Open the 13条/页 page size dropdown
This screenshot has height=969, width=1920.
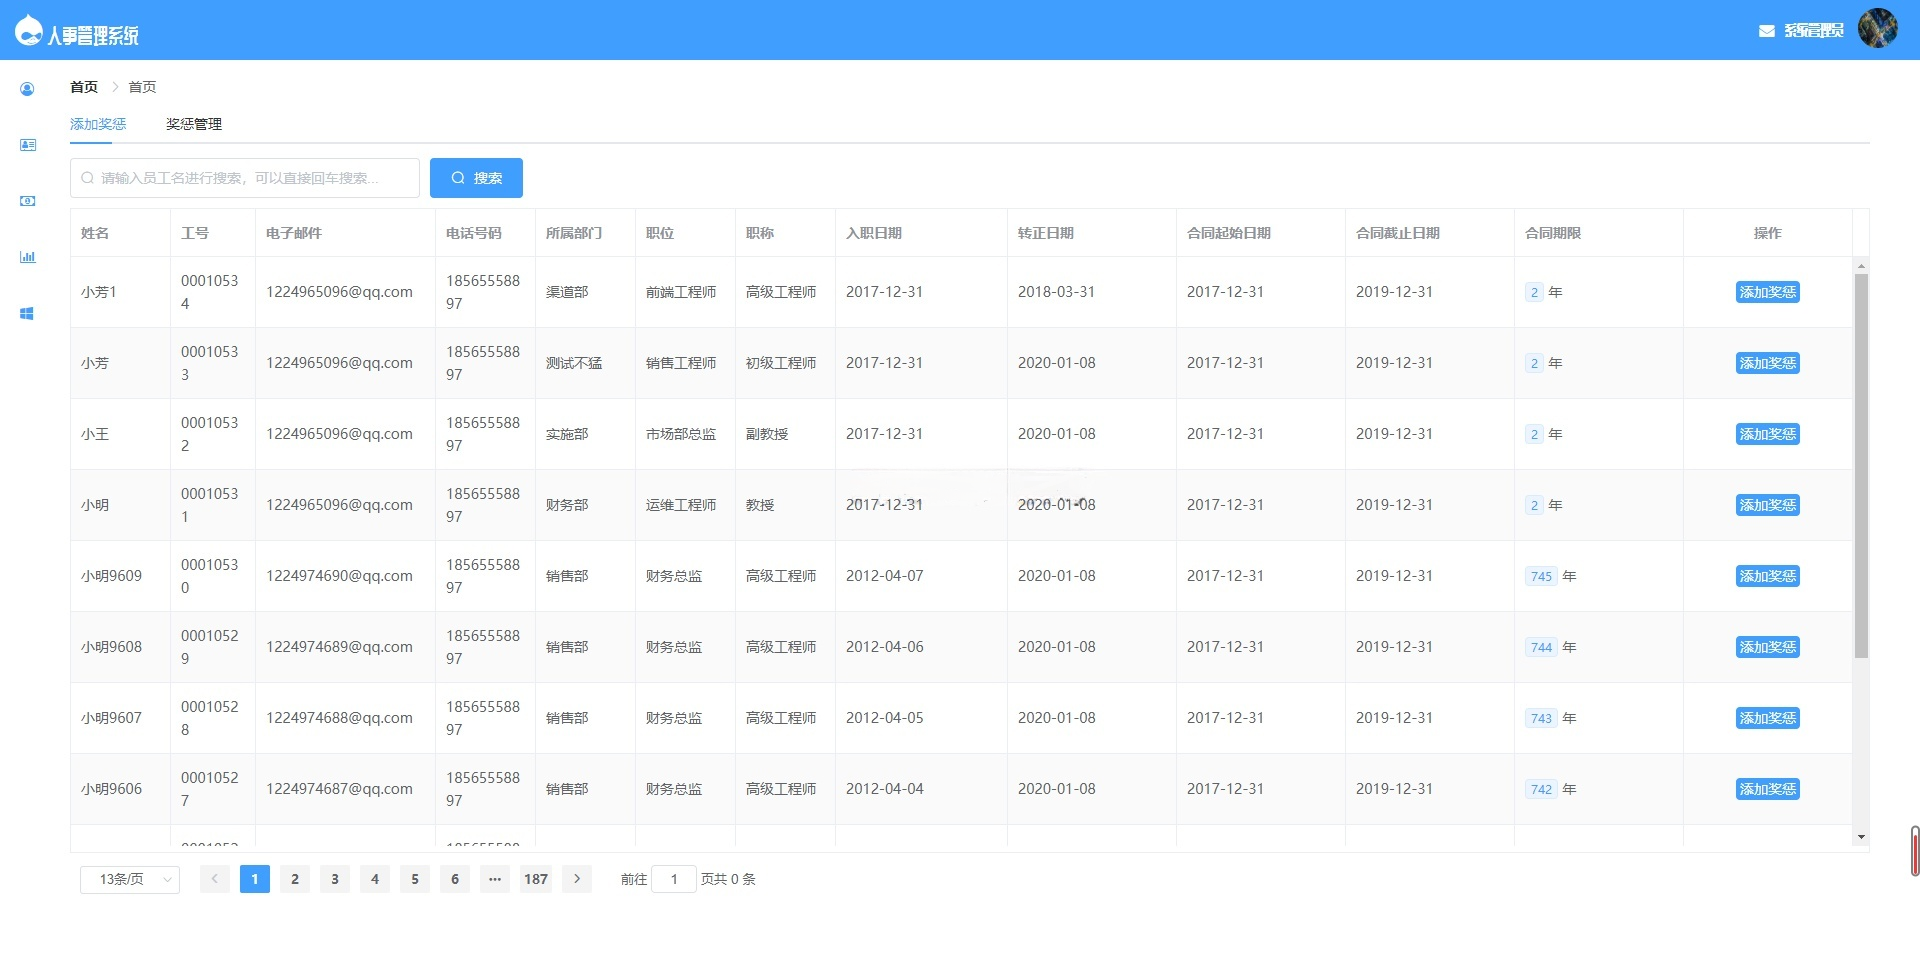(129, 879)
